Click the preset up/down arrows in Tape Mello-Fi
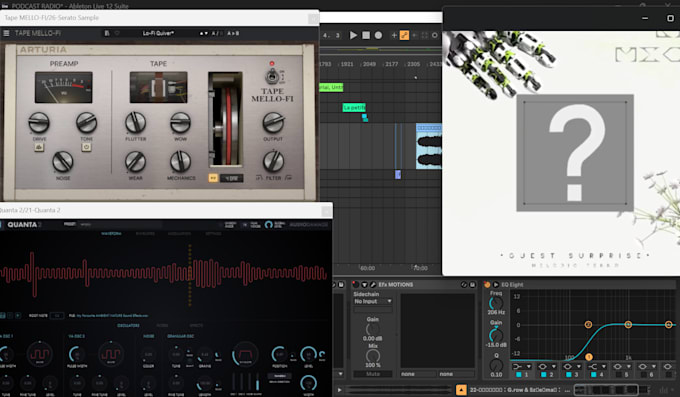 [x=203, y=33]
